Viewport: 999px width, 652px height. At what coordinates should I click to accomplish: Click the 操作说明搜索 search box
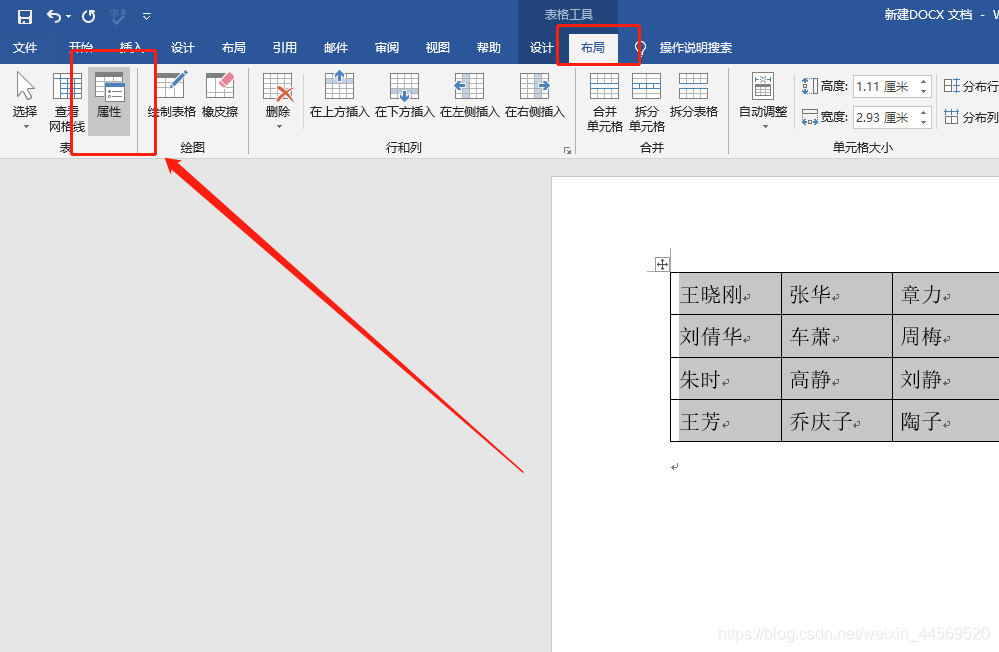click(695, 48)
